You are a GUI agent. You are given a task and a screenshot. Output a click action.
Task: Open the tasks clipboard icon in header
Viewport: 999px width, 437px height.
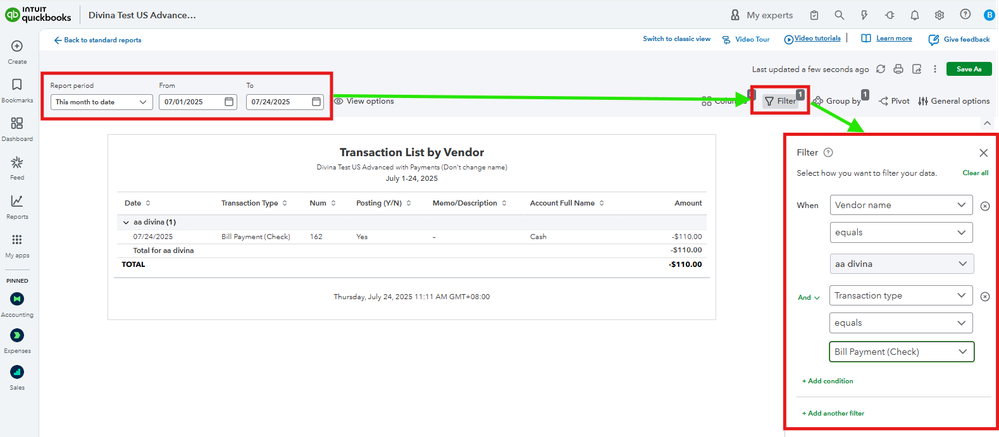[814, 15]
